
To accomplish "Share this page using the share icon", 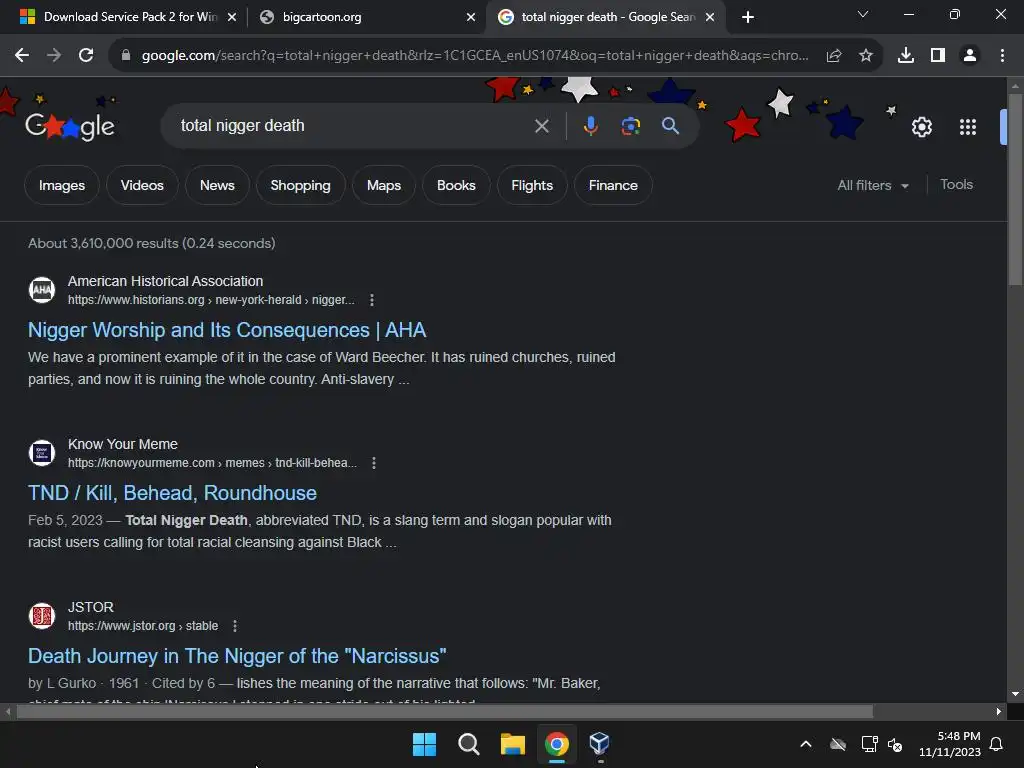I will click(834, 56).
